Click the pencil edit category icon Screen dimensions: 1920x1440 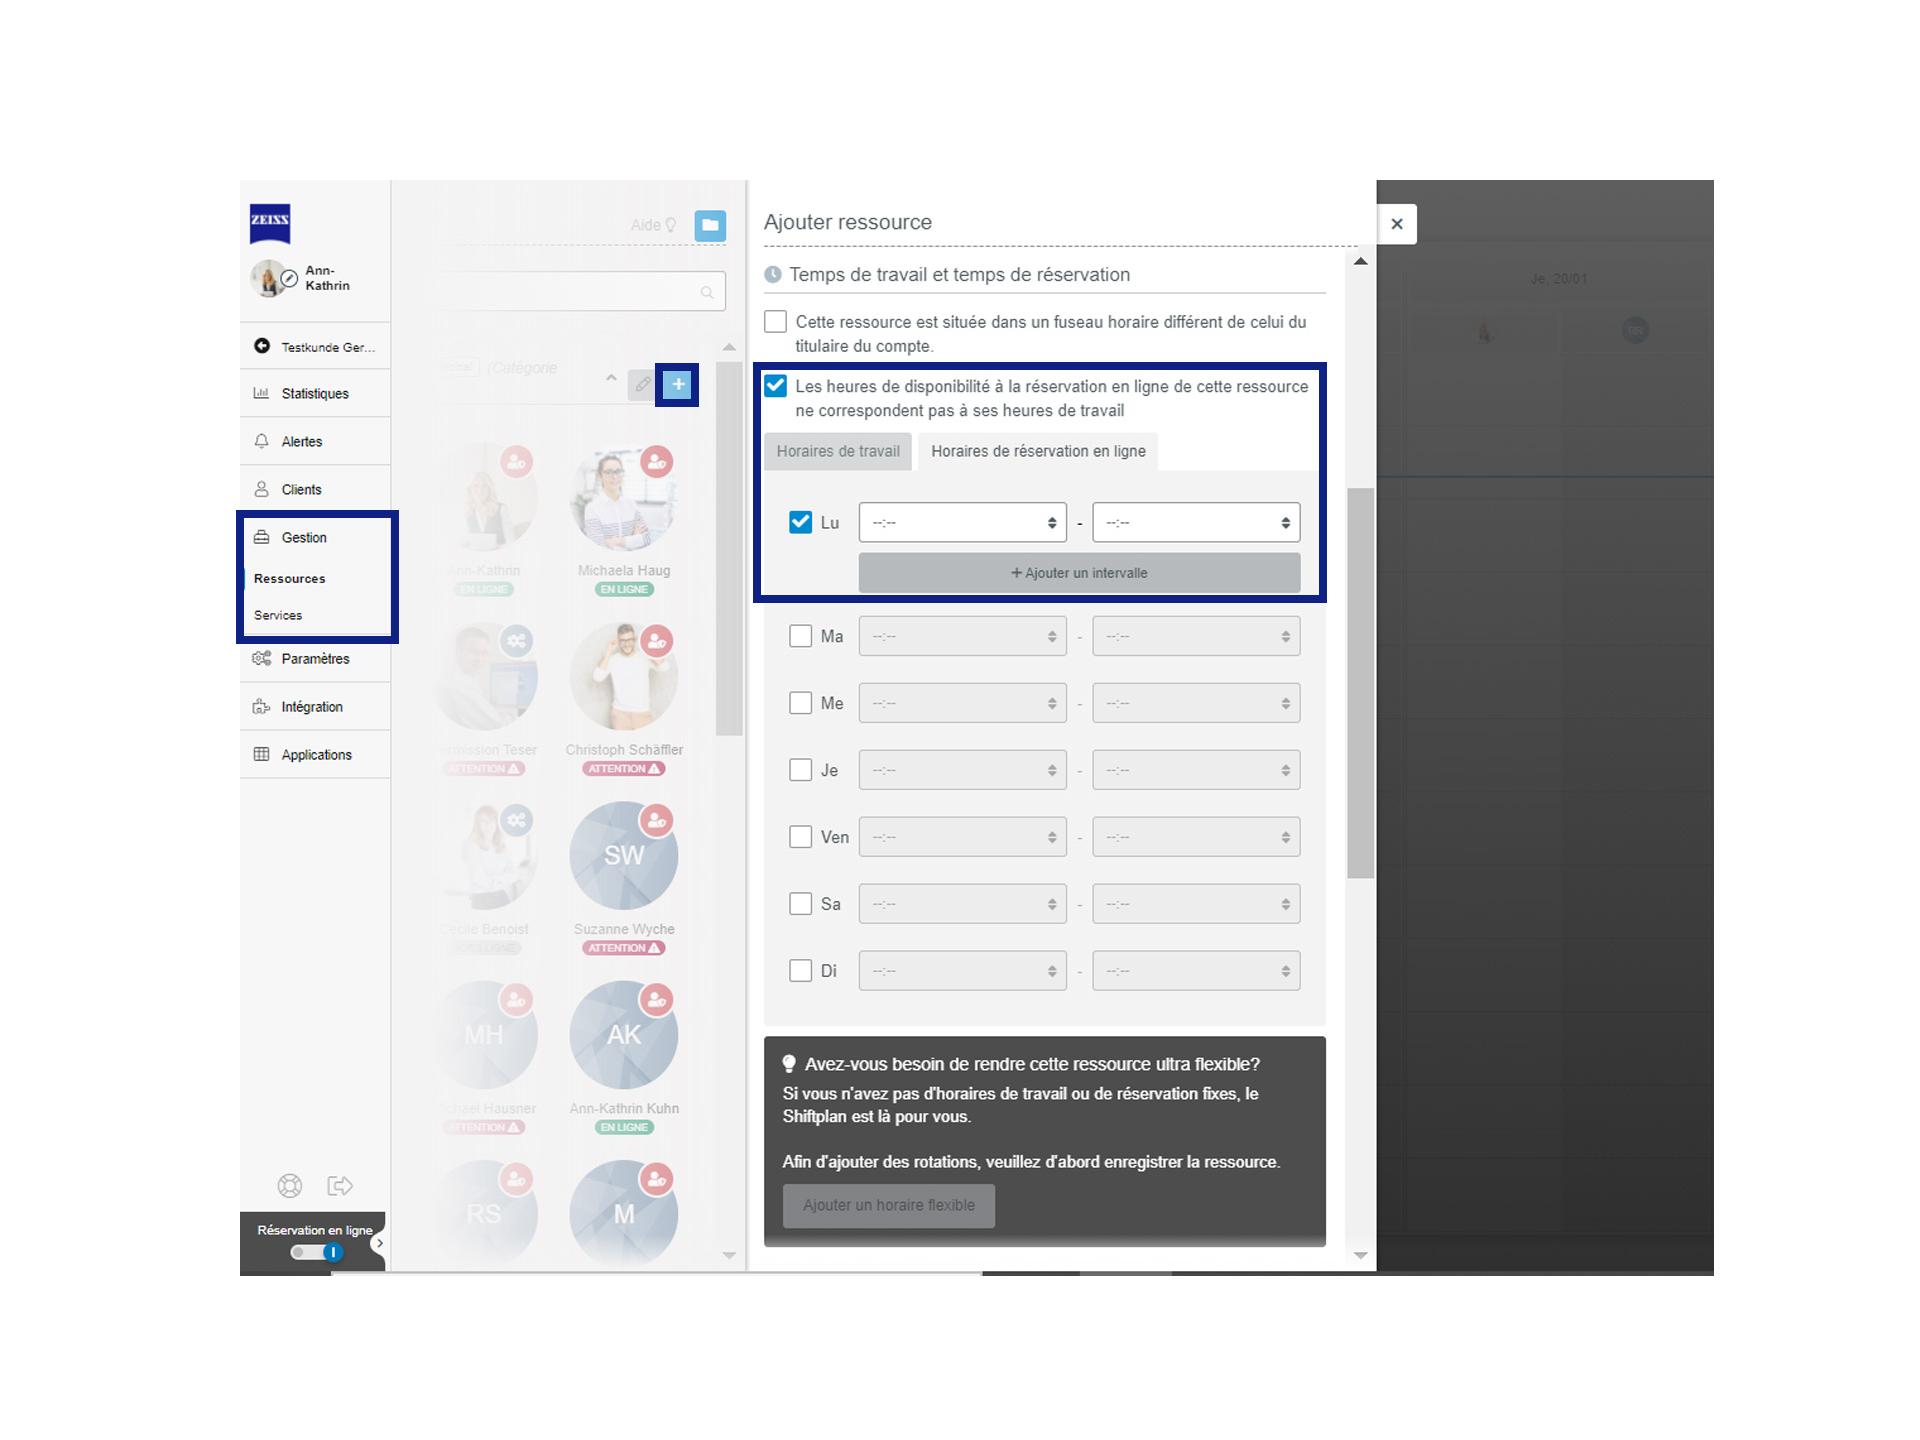pyautogui.click(x=643, y=385)
